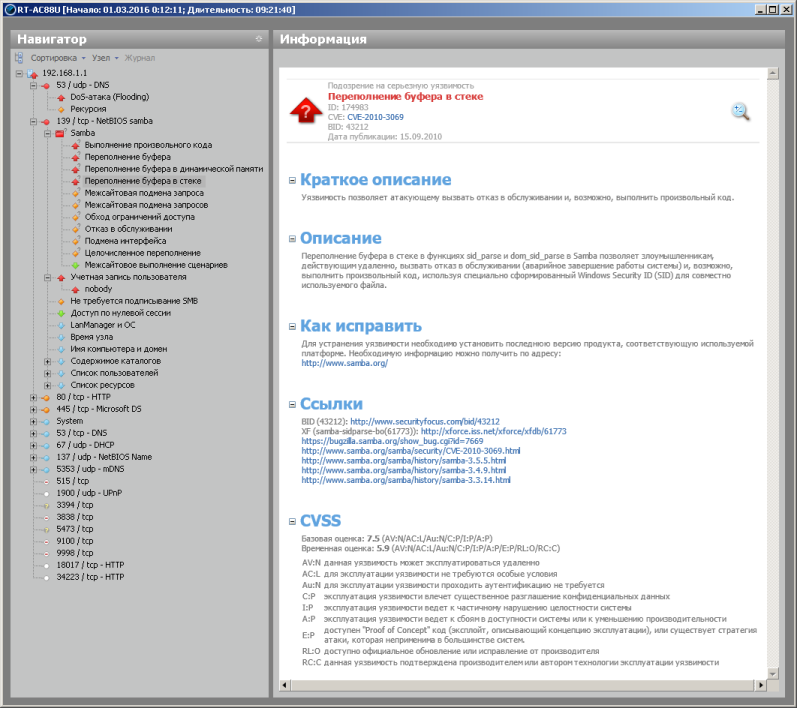This screenshot has height=708, width=797.
Task: Select the System tree node
Action: (x=70, y=421)
